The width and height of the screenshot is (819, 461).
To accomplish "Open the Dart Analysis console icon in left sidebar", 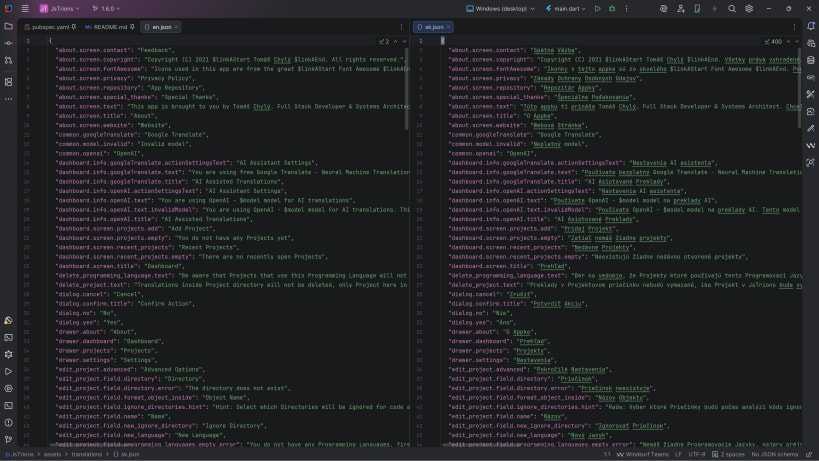I will pos(8,338).
